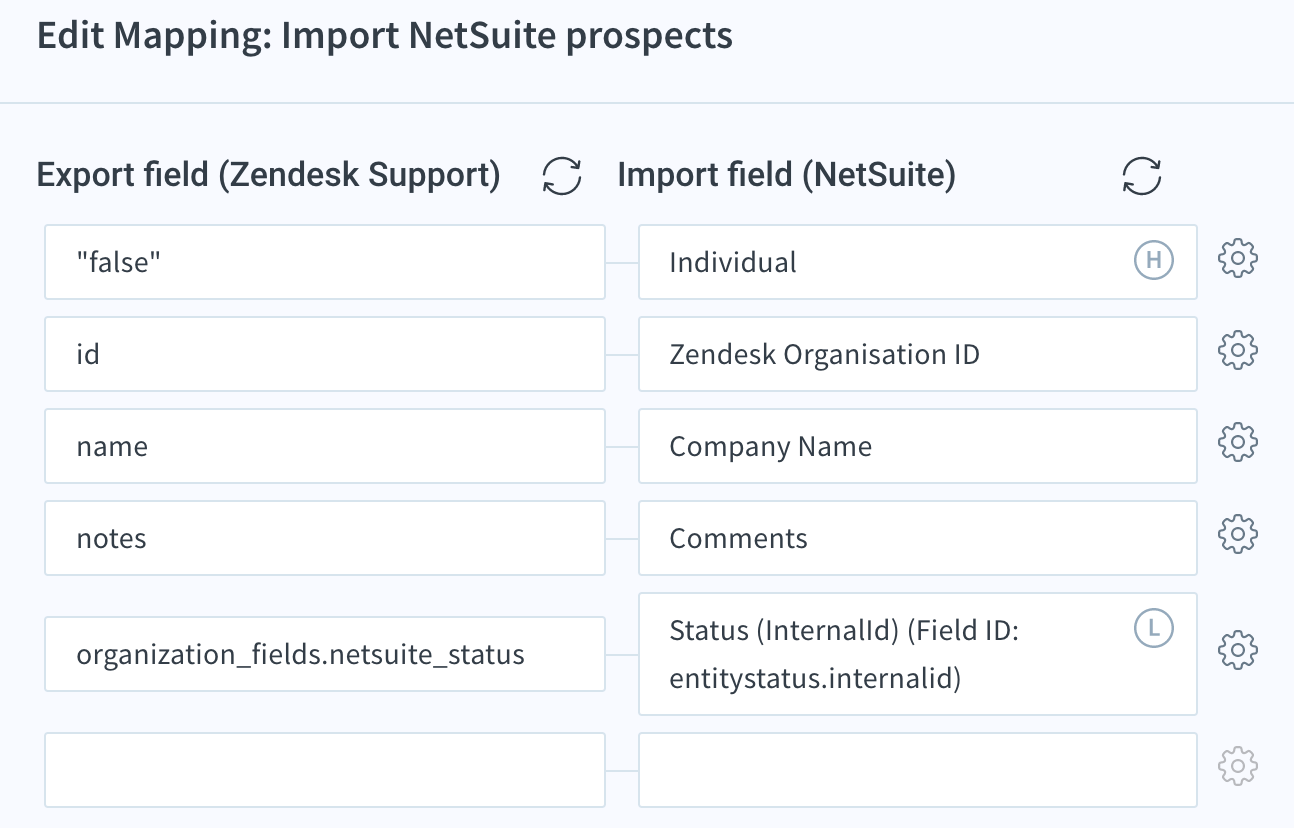Select the id export field
Image resolution: width=1294 pixels, height=828 pixels.
(325, 354)
